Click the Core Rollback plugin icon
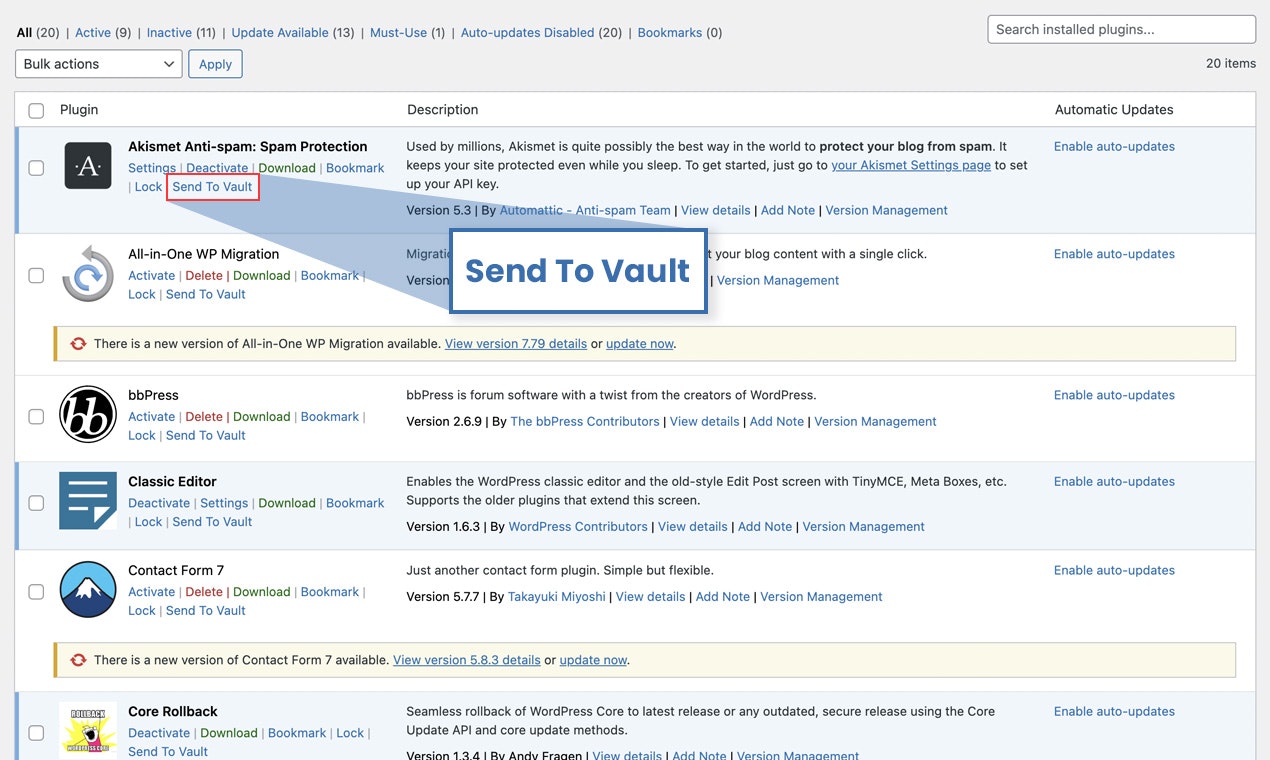1270x760 pixels. coord(88,730)
